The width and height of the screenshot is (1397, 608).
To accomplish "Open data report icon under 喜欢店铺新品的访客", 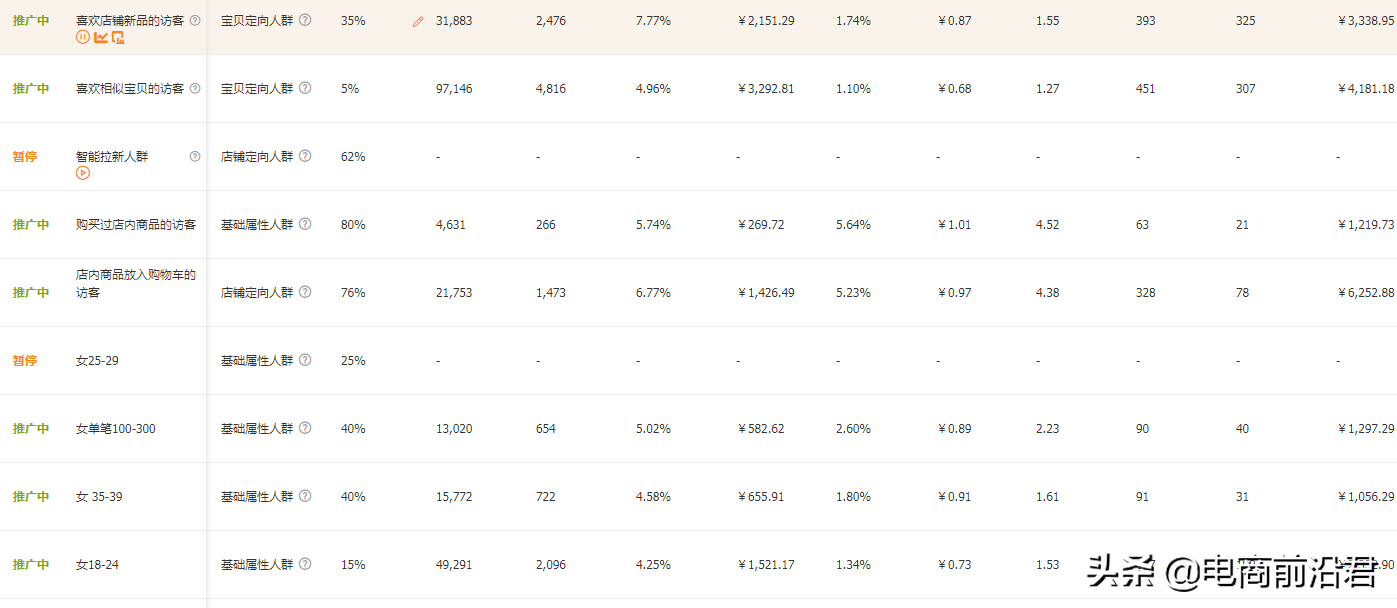I will tap(118, 37).
